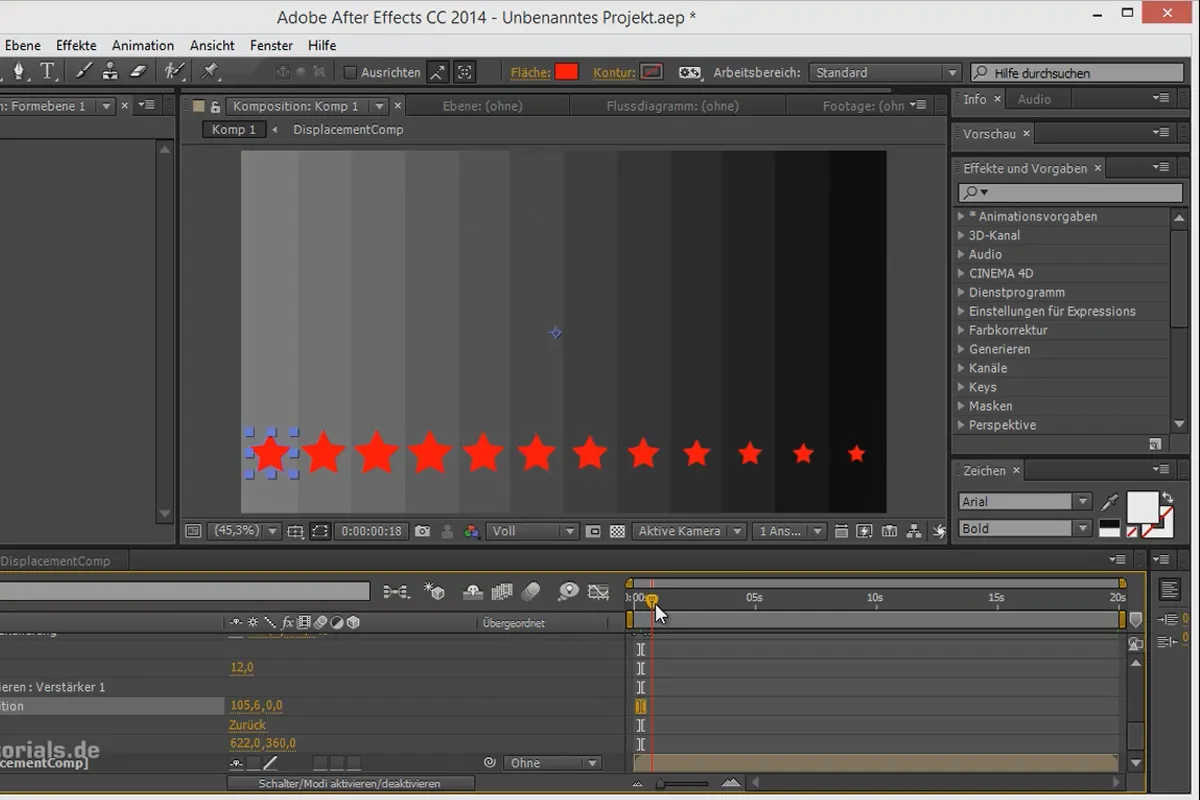Viewport: 1200px width, 800px height.
Task: Open the graph editor icon
Action: 598,592
